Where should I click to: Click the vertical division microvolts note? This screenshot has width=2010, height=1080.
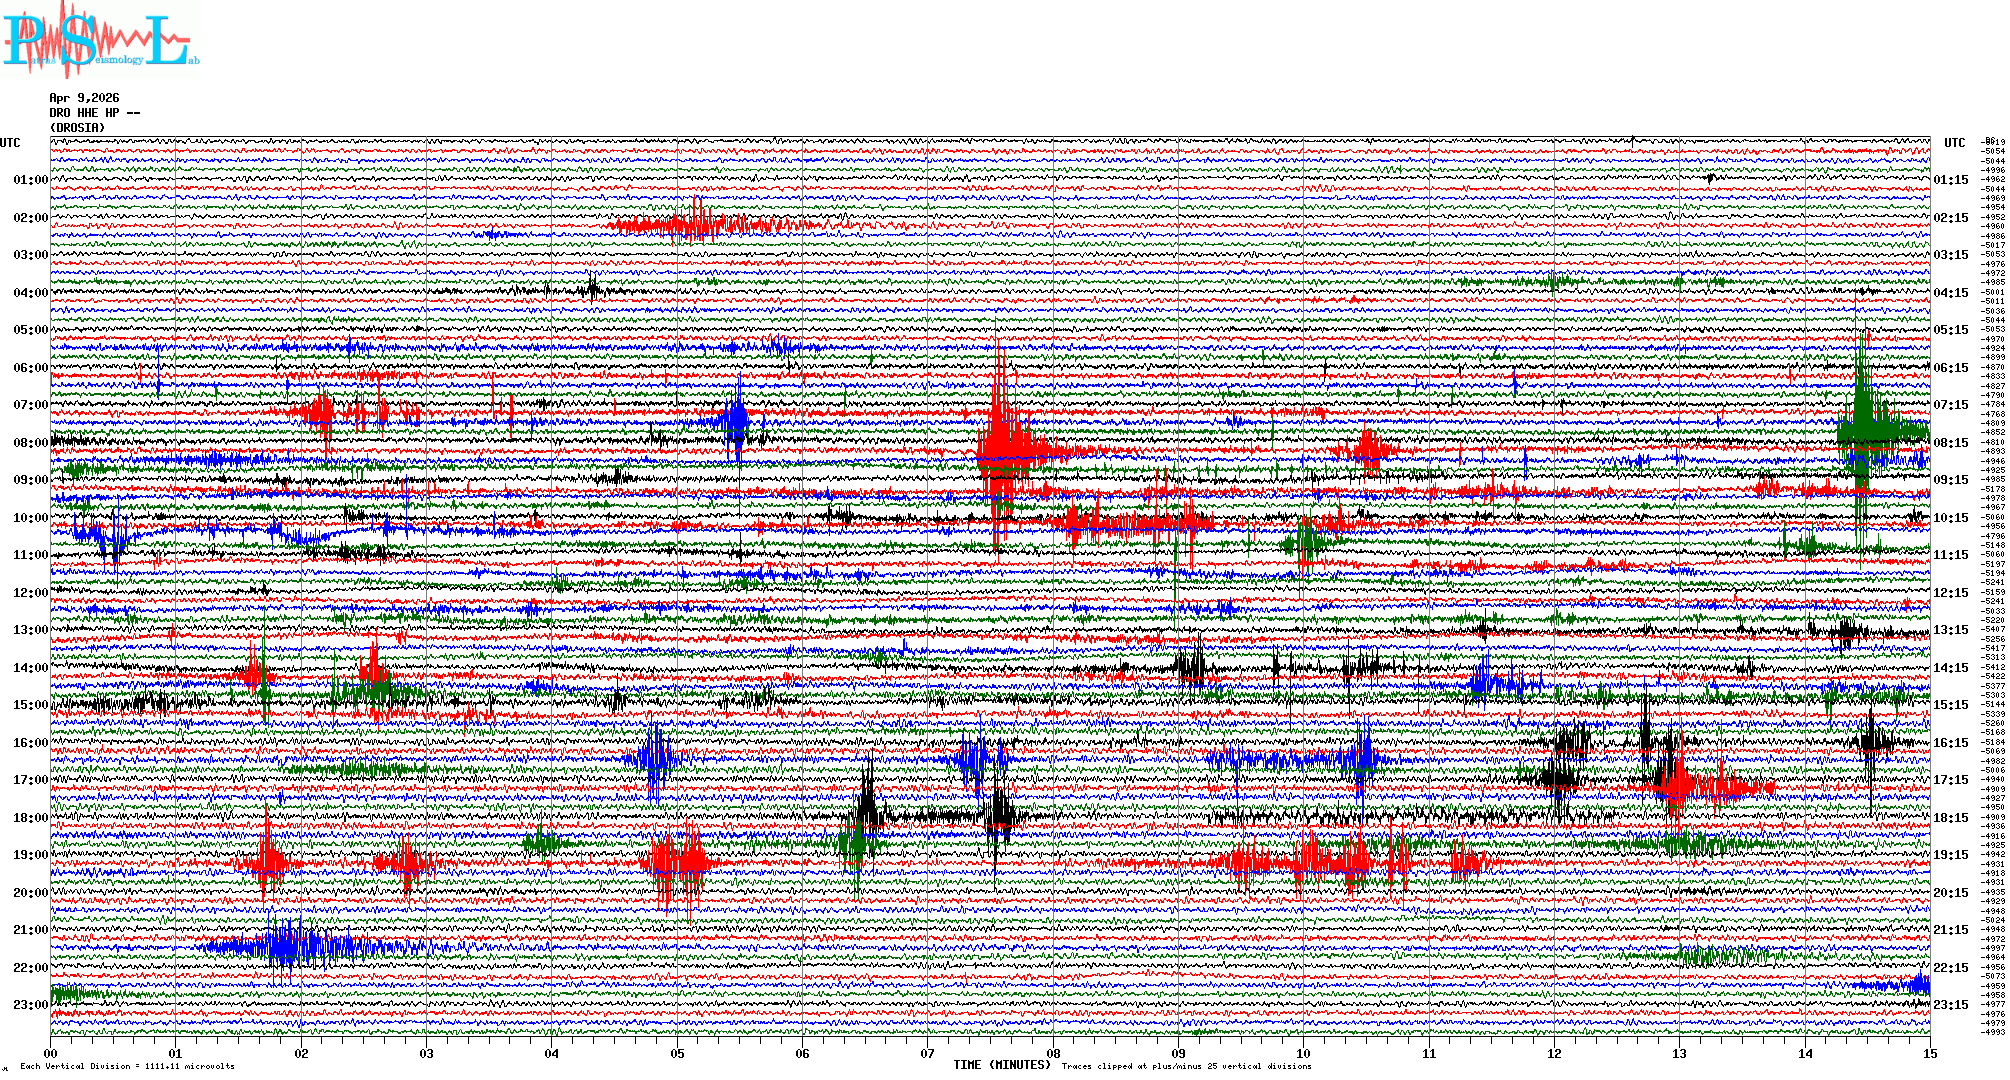click(127, 1066)
